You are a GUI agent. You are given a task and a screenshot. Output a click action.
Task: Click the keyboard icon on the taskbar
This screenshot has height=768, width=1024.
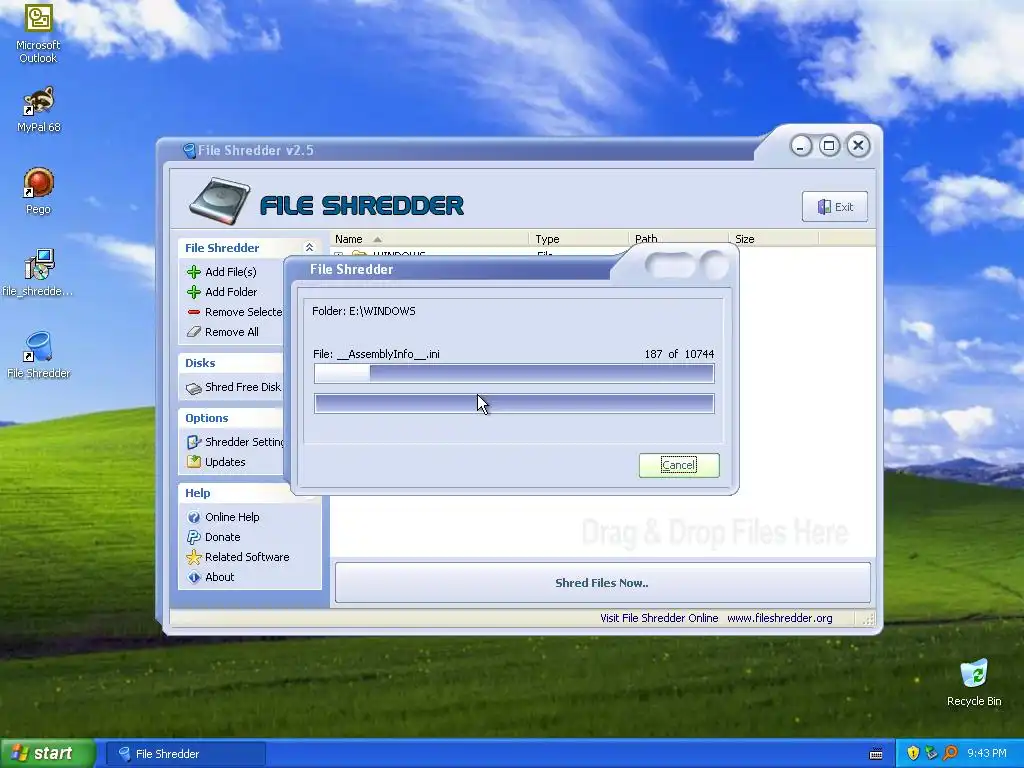(876, 754)
